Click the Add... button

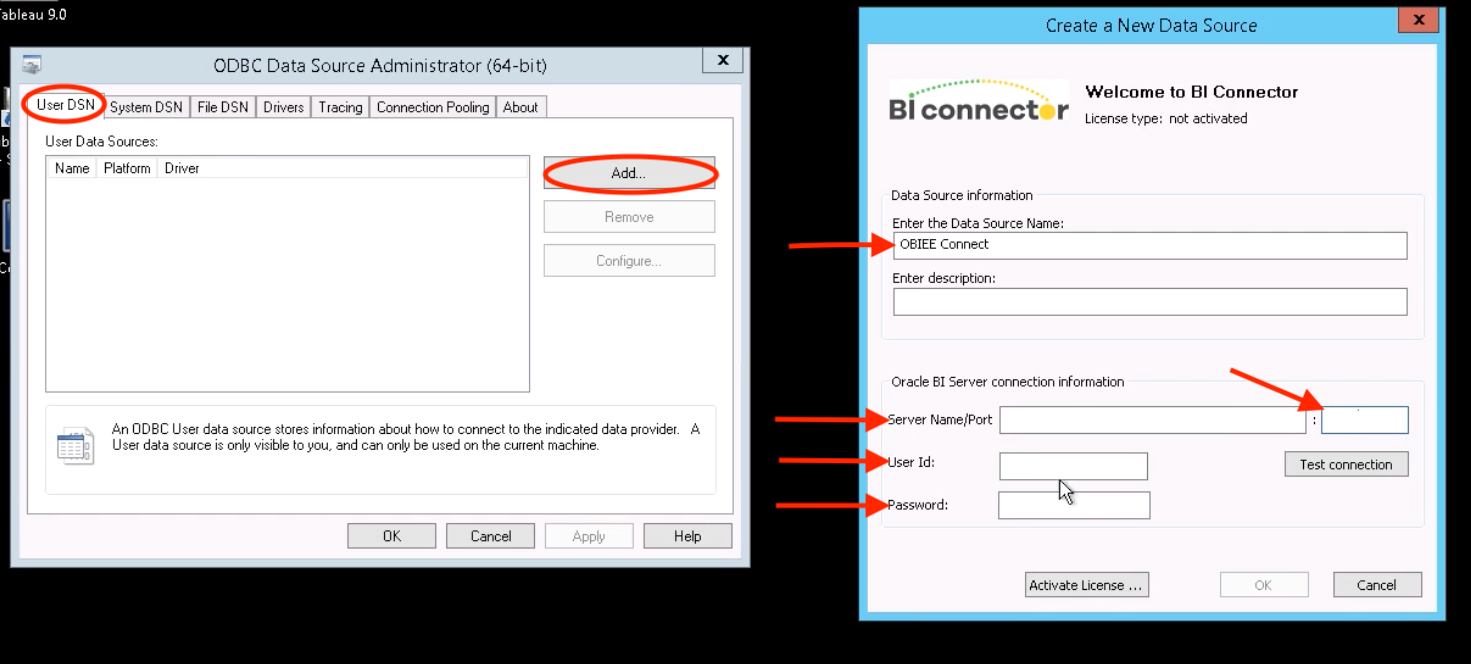(x=629, y=173)
